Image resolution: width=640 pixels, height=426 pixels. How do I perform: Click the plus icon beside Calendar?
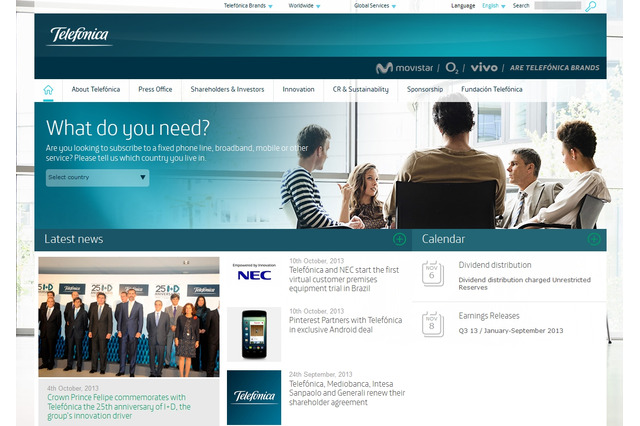[593, 239]
